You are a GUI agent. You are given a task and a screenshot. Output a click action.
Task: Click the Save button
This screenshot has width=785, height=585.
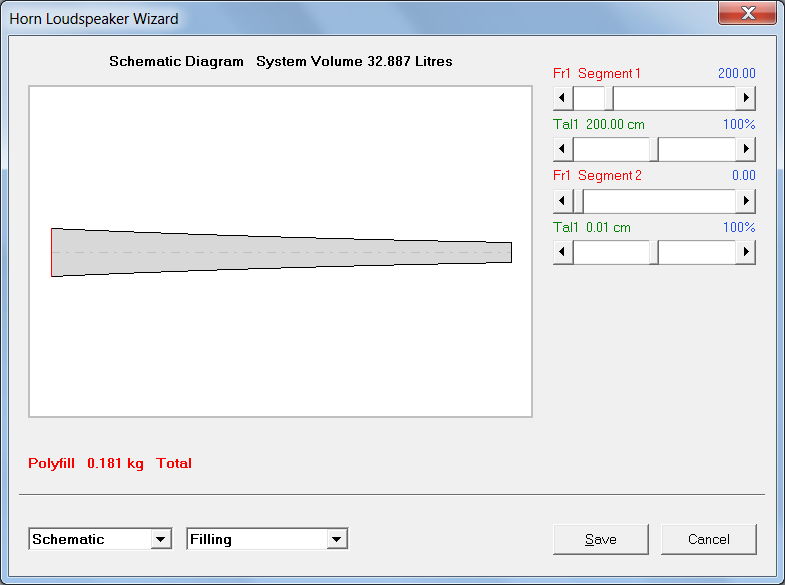point(601,539)
